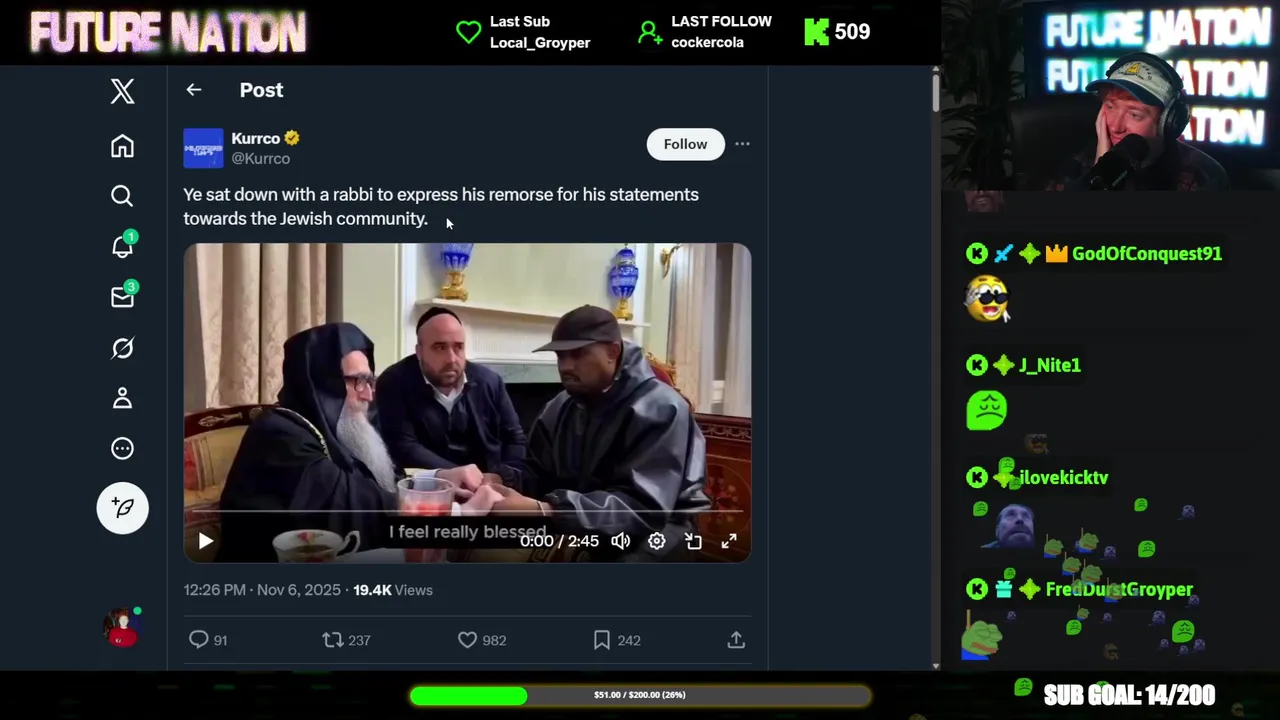
Task: Open the three-dot post options menu
Action: click(x=742, y=144)
